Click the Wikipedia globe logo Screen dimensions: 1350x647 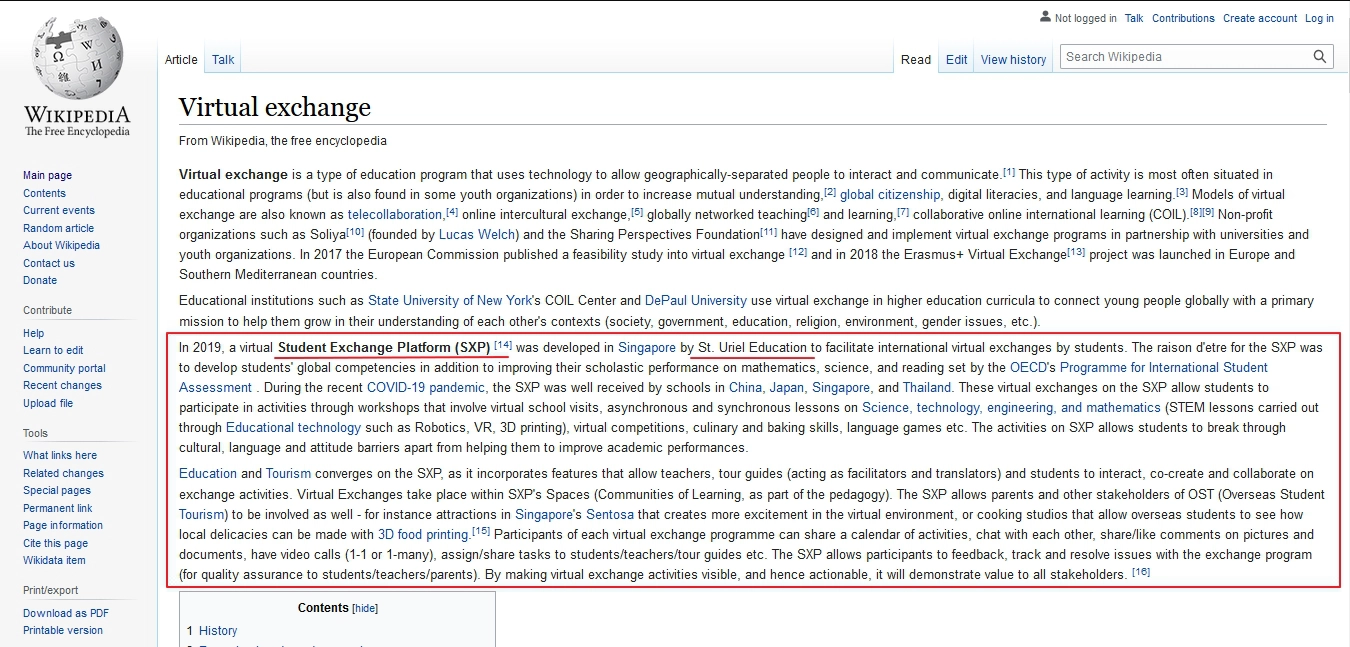pyautogui.click(x=77, y=60)
